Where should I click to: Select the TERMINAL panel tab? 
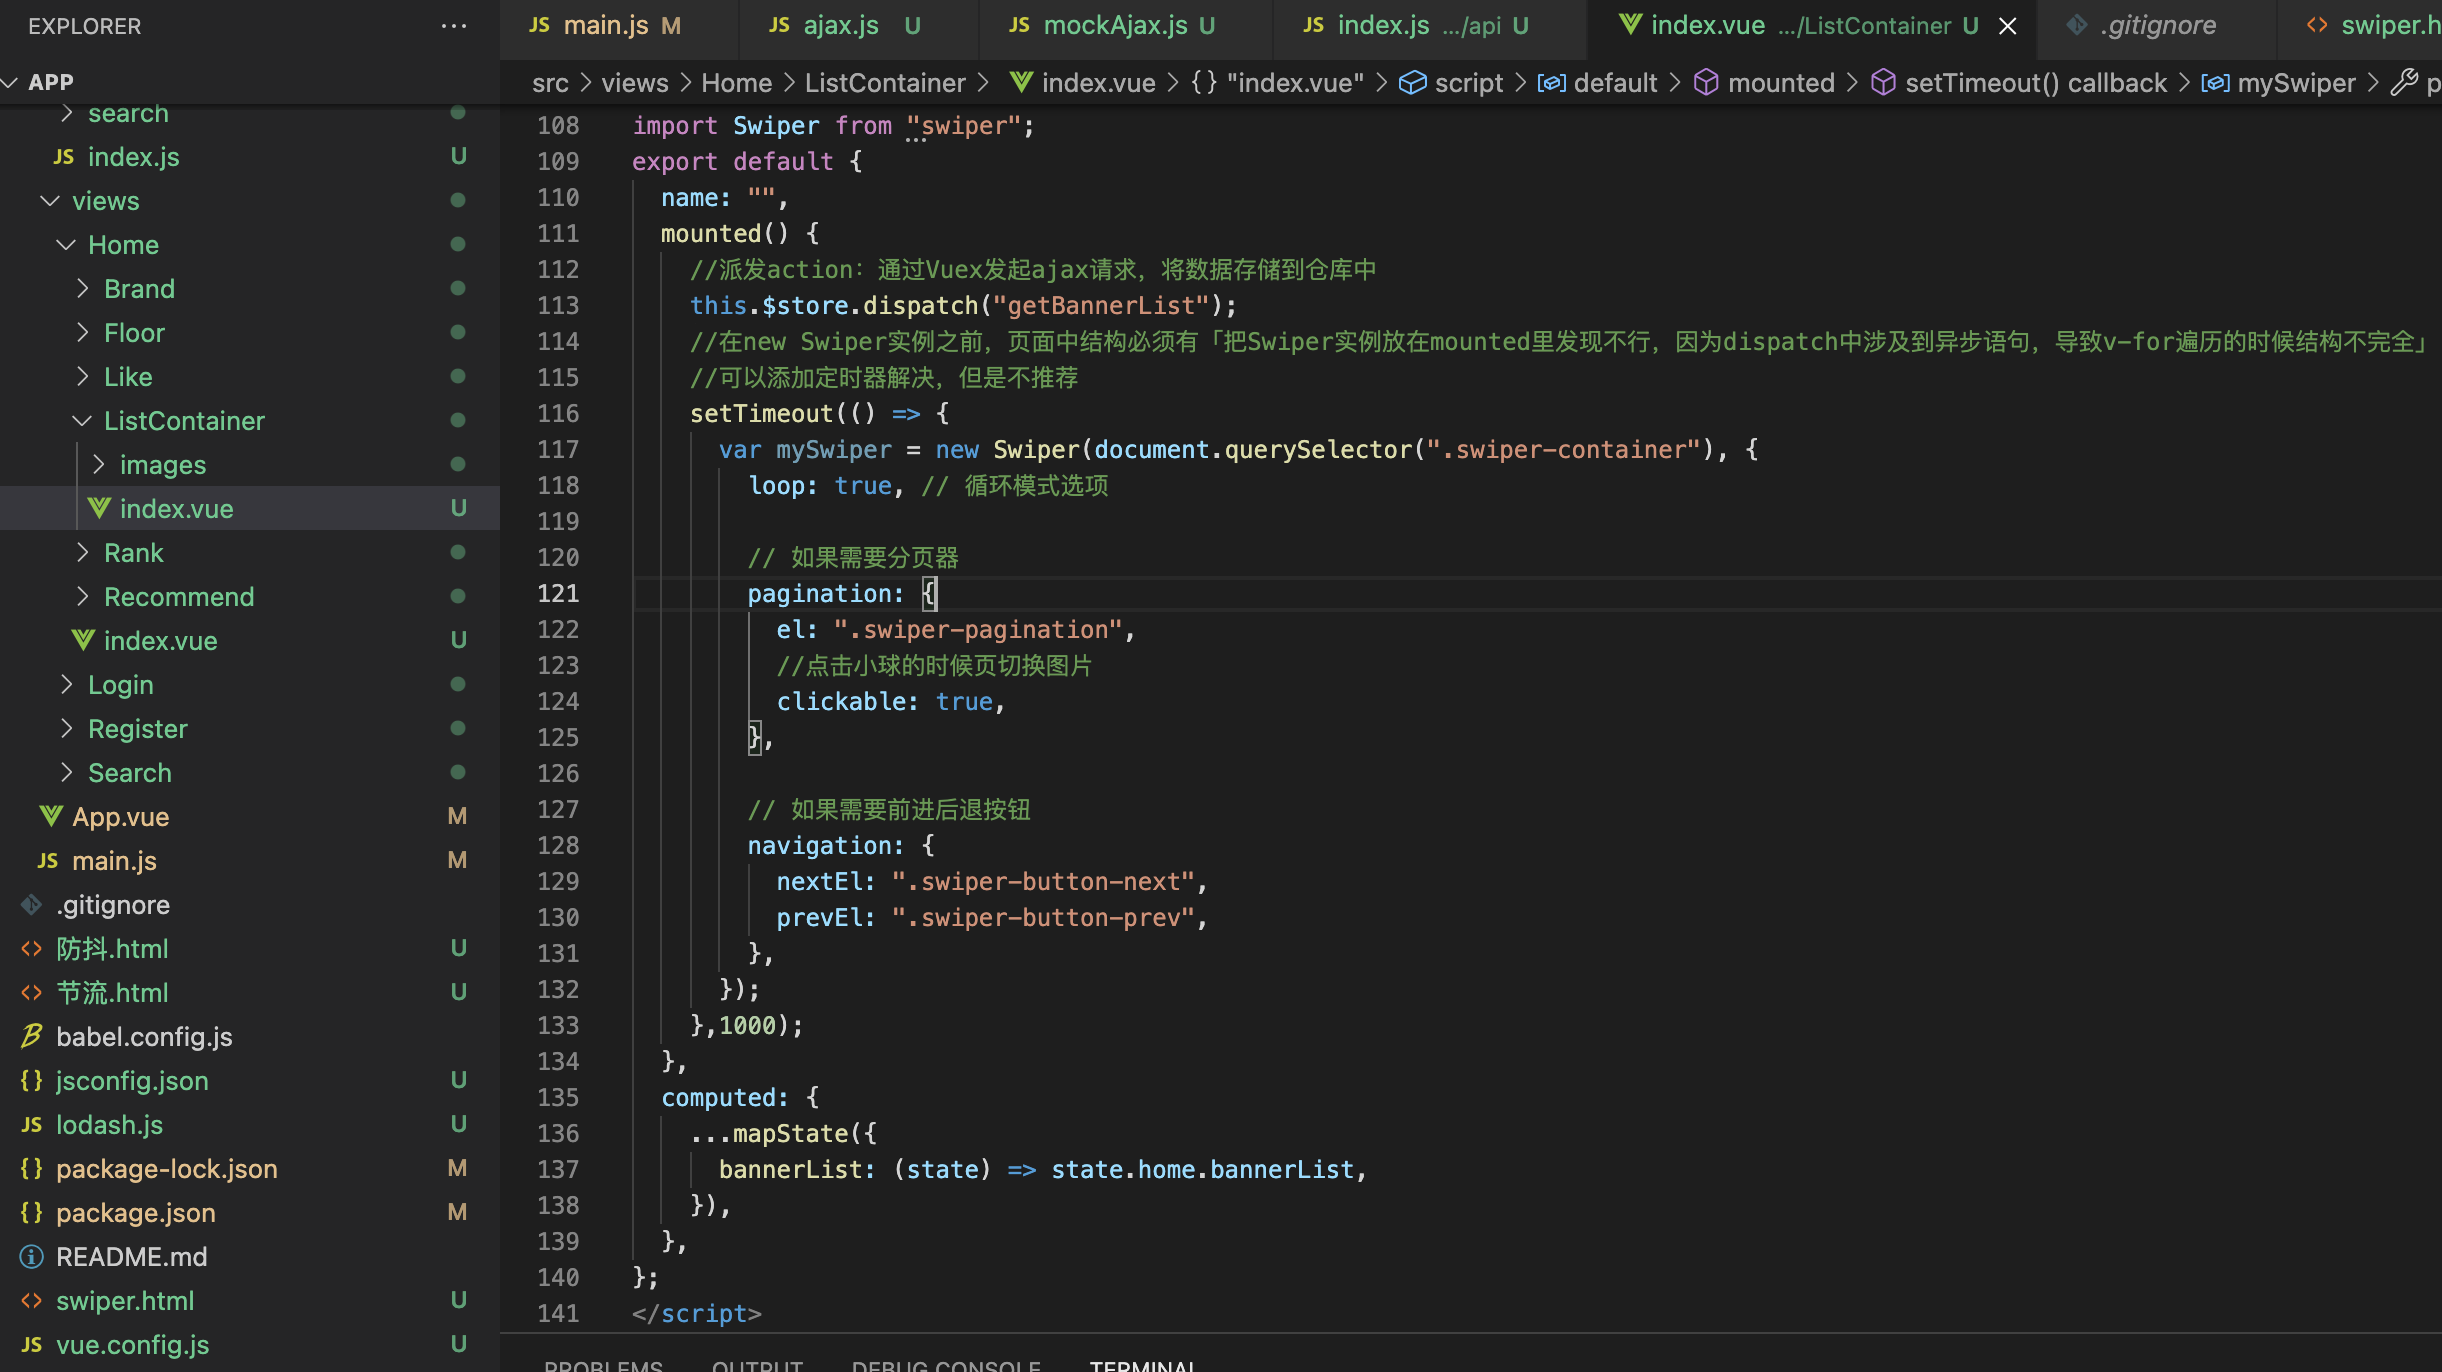[x=1142, y=1364]
